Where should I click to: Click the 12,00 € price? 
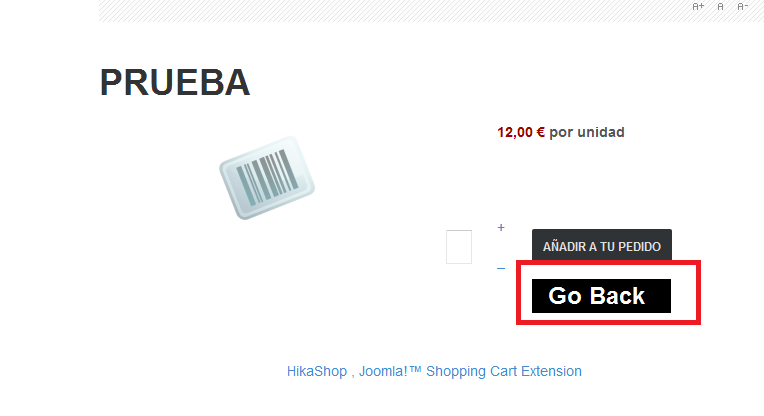pyautogui.click(x=520, y=132)
